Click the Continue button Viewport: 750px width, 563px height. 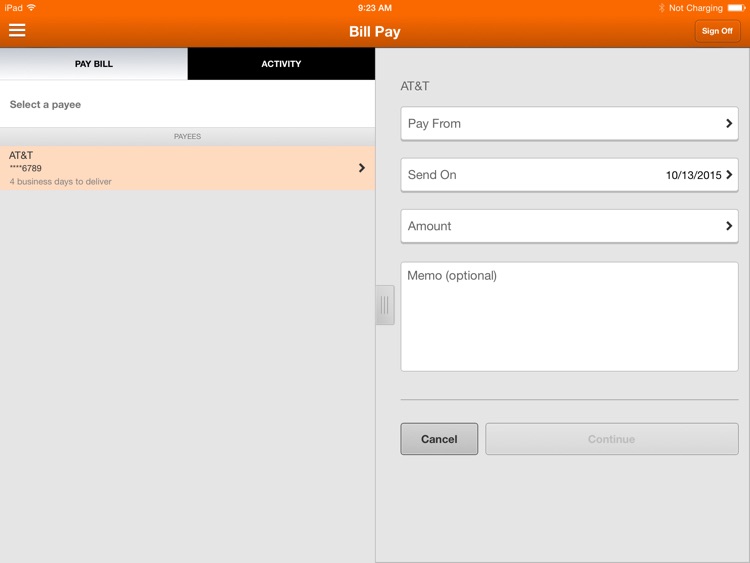tap(612, 439)
